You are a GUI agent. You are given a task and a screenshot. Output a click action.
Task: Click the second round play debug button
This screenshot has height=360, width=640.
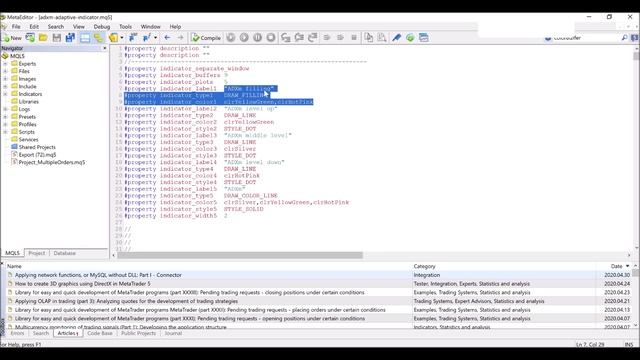tap(244, 38)
